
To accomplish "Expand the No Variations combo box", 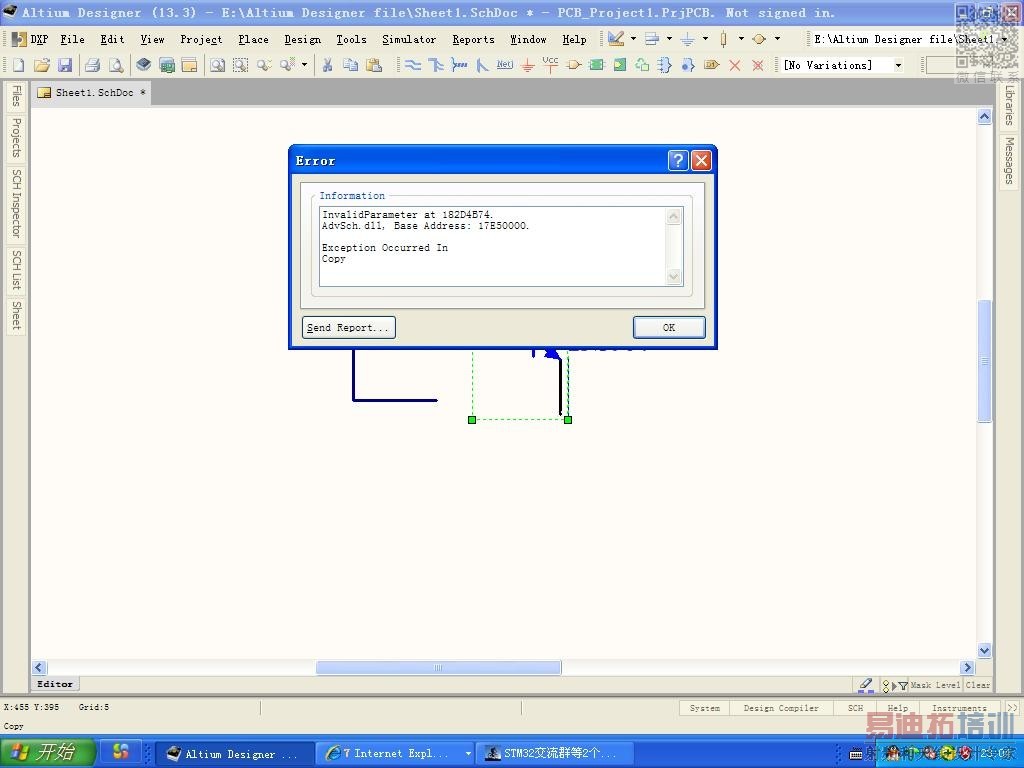I will [899, 65].
